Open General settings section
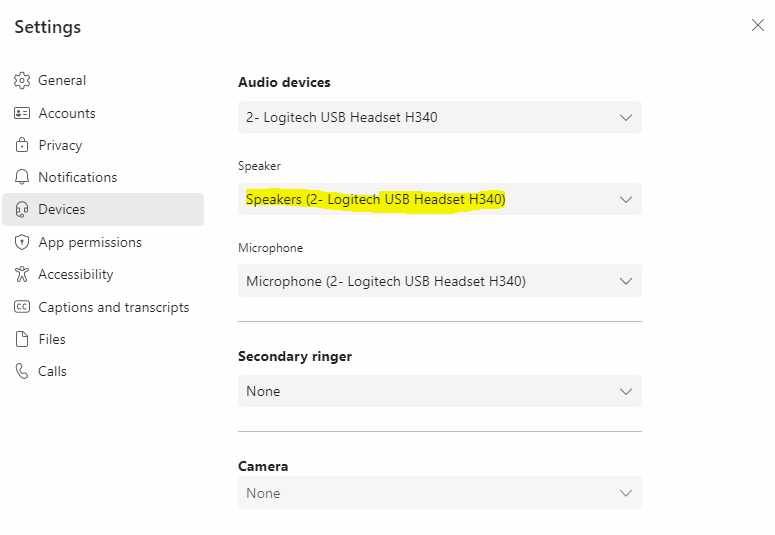 pos(103,80)
